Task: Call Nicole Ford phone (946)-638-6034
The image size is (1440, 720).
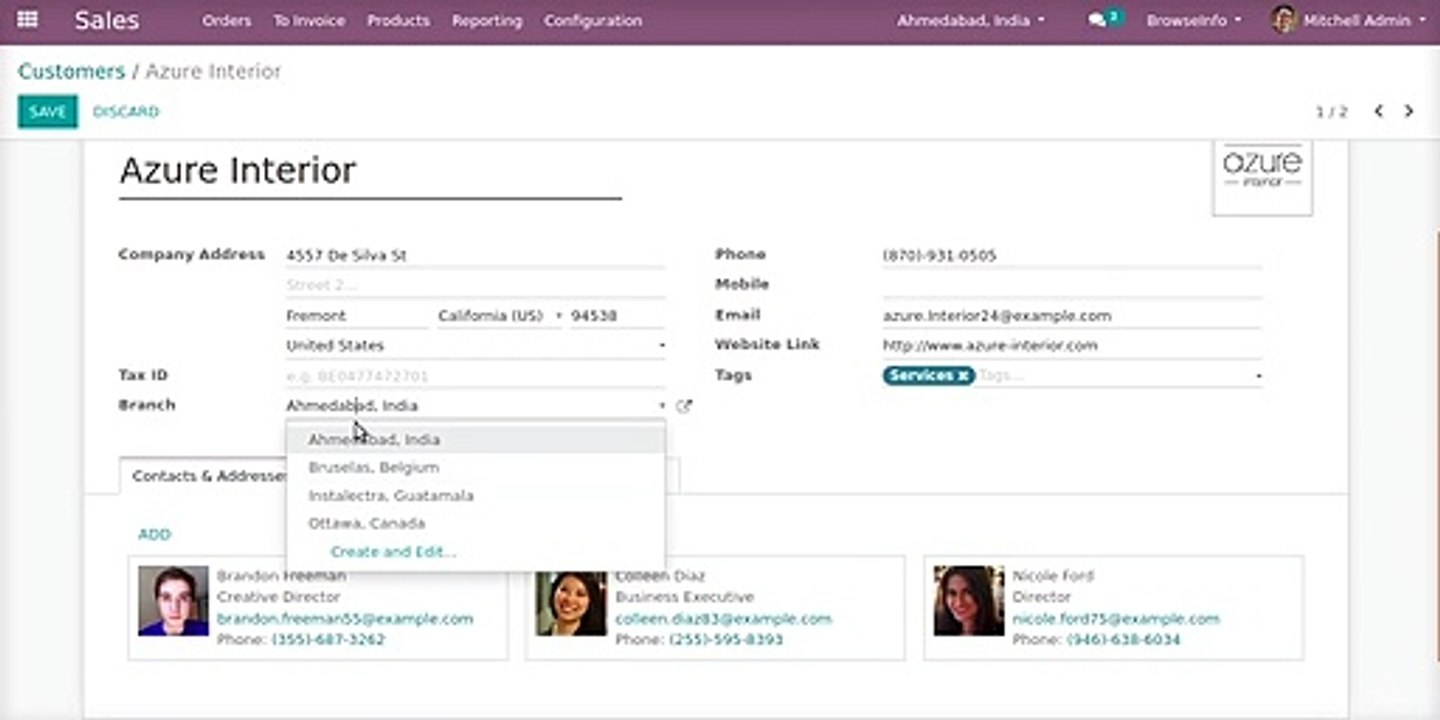Action: pos(1124,639)
